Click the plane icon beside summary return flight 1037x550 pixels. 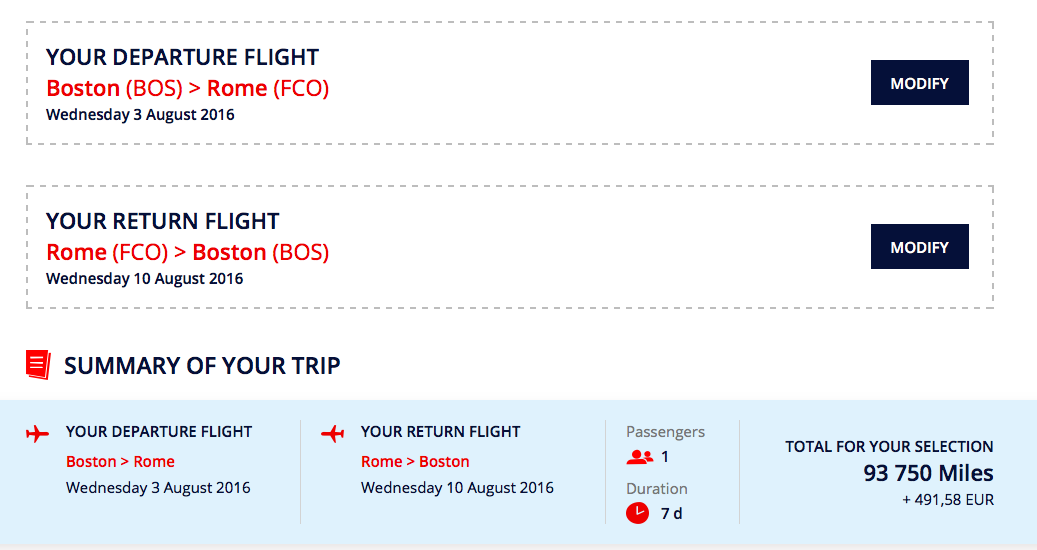[x=333, y=434]
